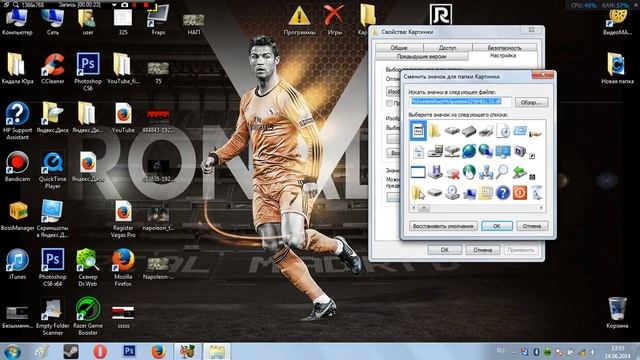Toggle the checkbox in the Свойства Настройка tab

pos(389,103)
